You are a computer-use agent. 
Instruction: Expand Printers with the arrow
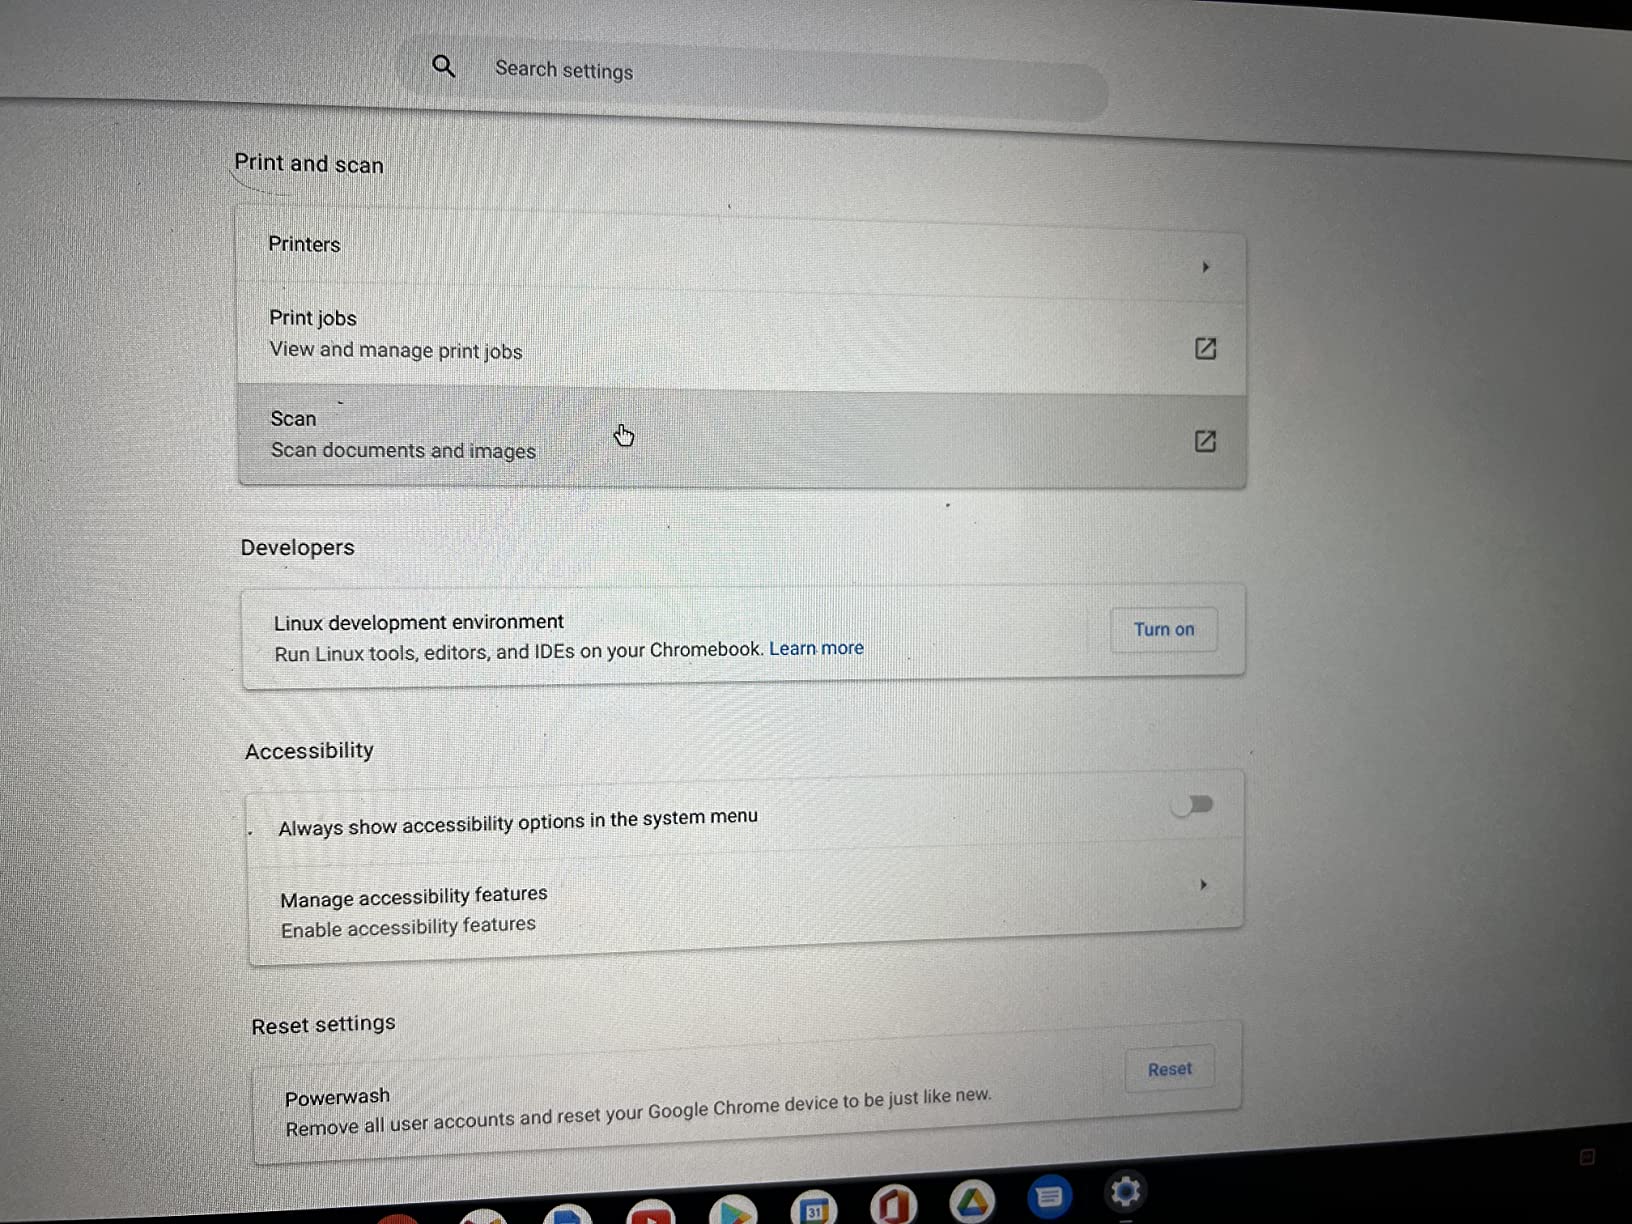point(1205,267)
